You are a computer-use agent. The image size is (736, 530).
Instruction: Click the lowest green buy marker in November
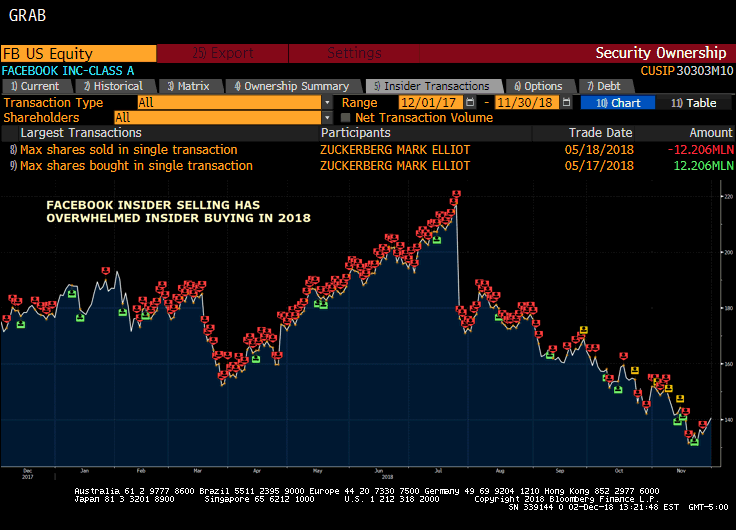[694, 442]
